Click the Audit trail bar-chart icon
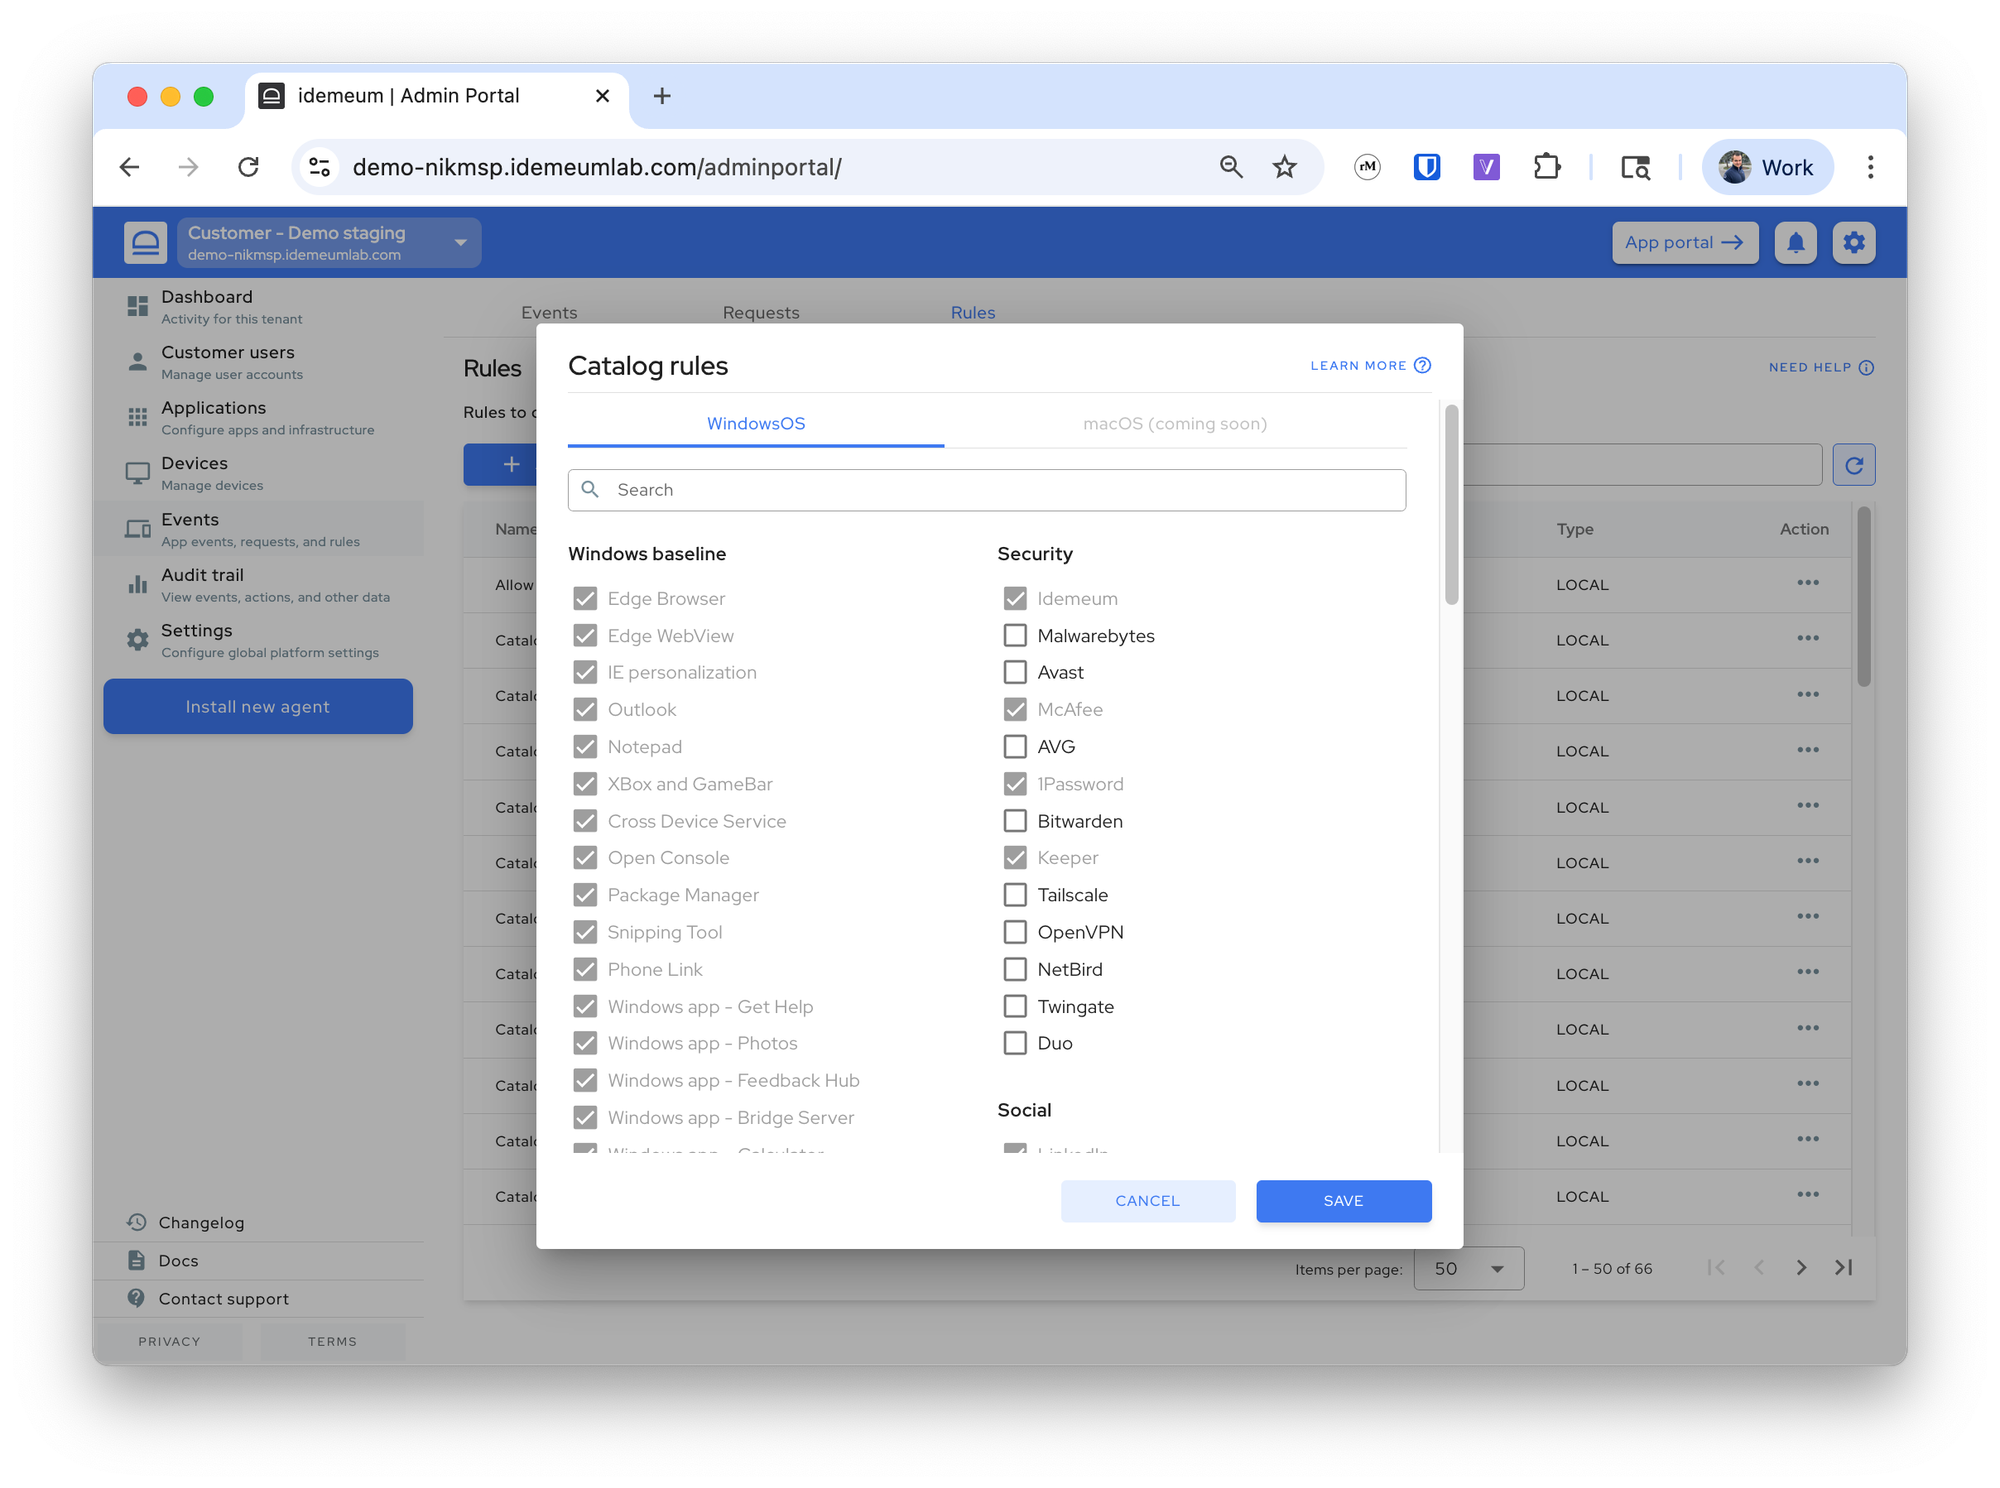Screen dimensions: 2000x1488 click(x=137, y=584)
